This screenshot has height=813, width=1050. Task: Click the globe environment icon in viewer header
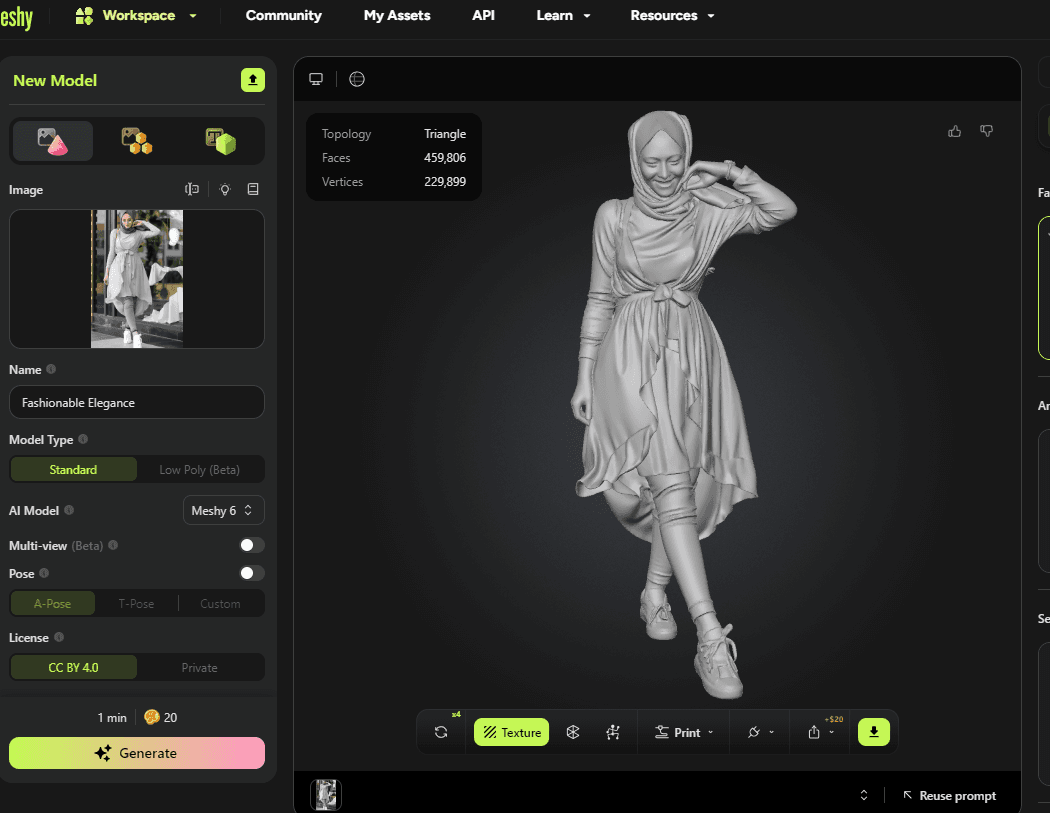click(357, 79)
